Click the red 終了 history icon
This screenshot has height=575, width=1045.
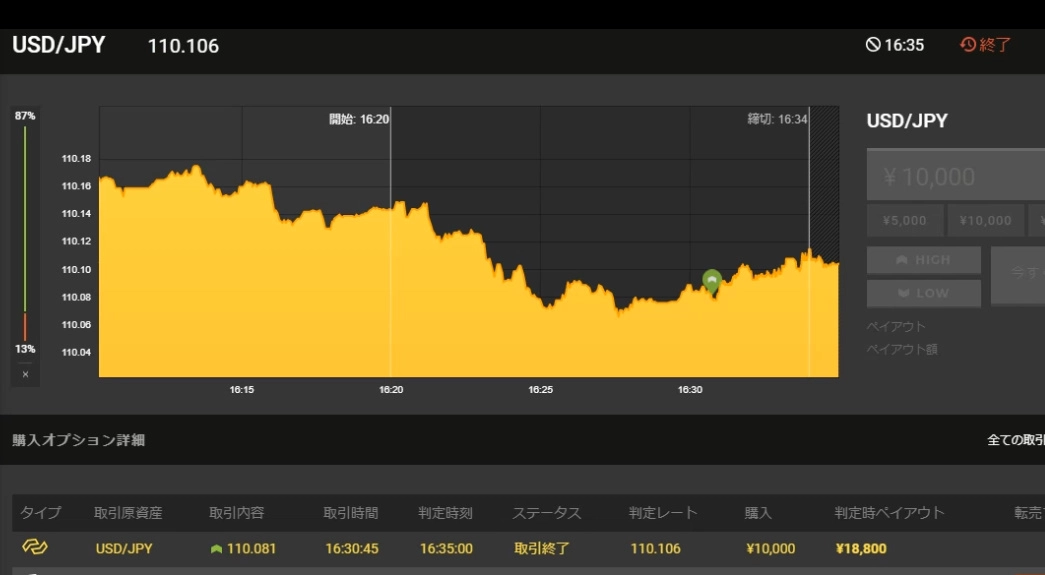968,45
